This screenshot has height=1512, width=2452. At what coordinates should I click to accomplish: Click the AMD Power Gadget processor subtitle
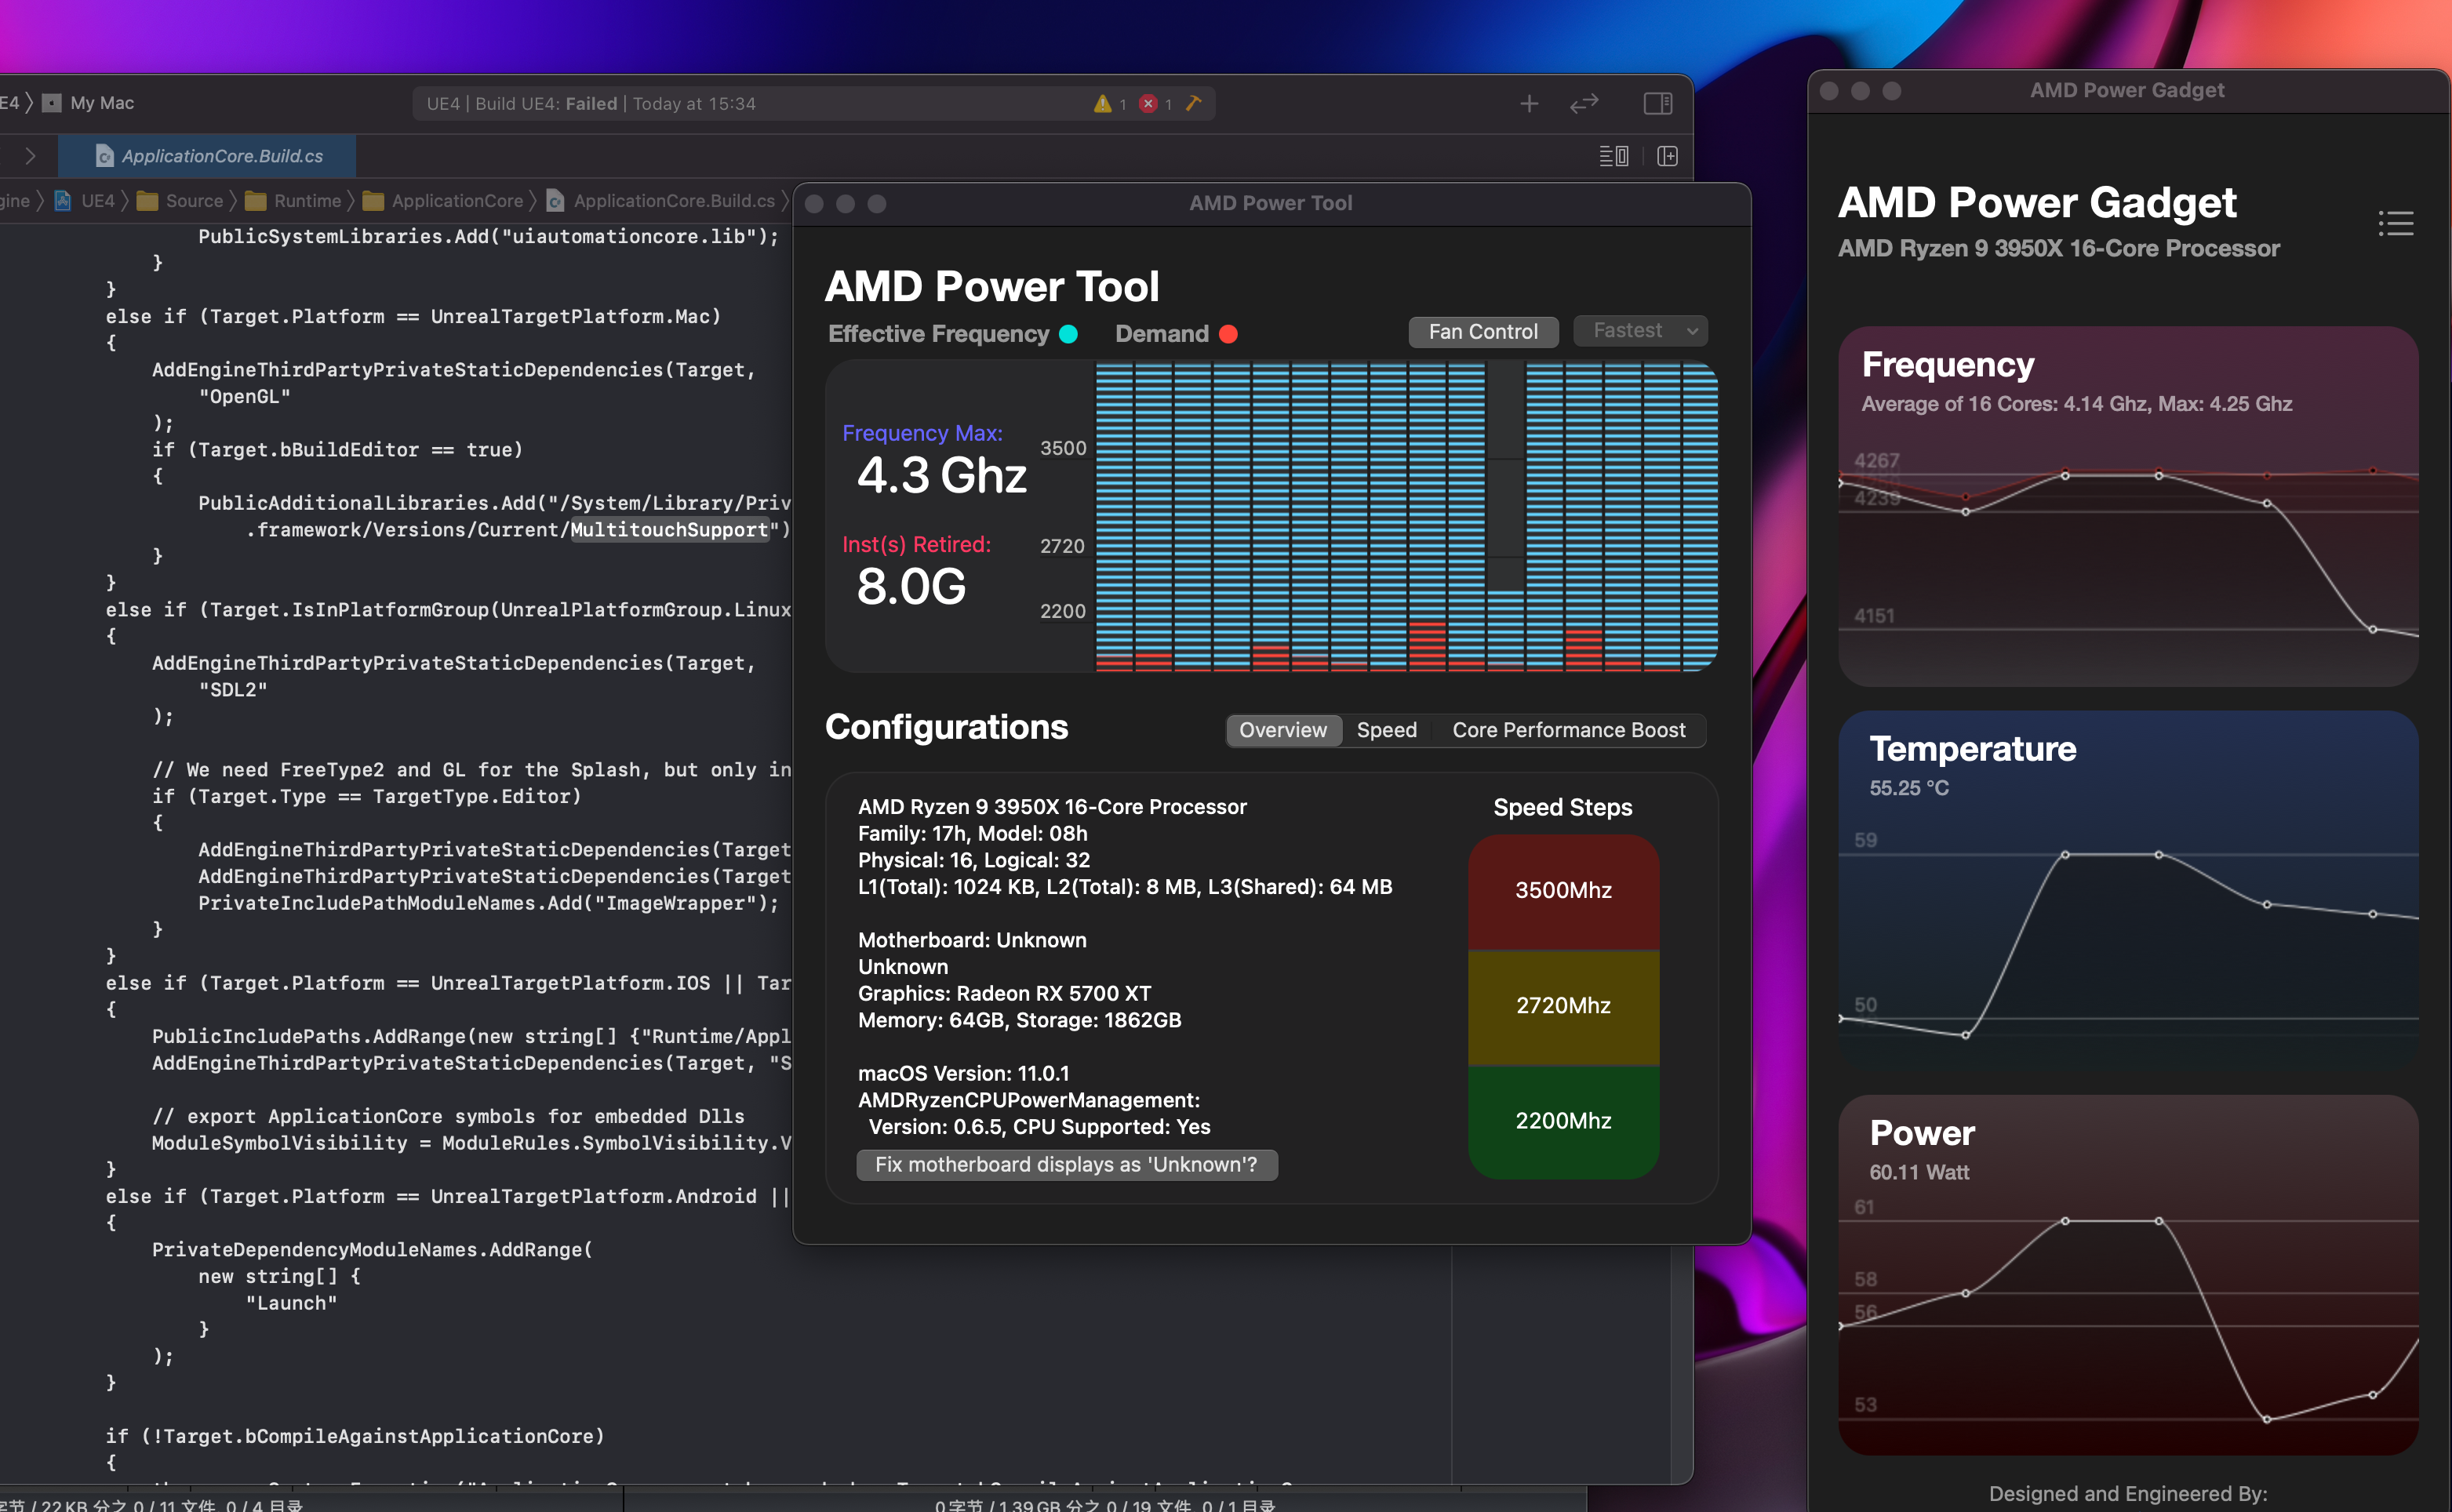[x=2058, y=249]
